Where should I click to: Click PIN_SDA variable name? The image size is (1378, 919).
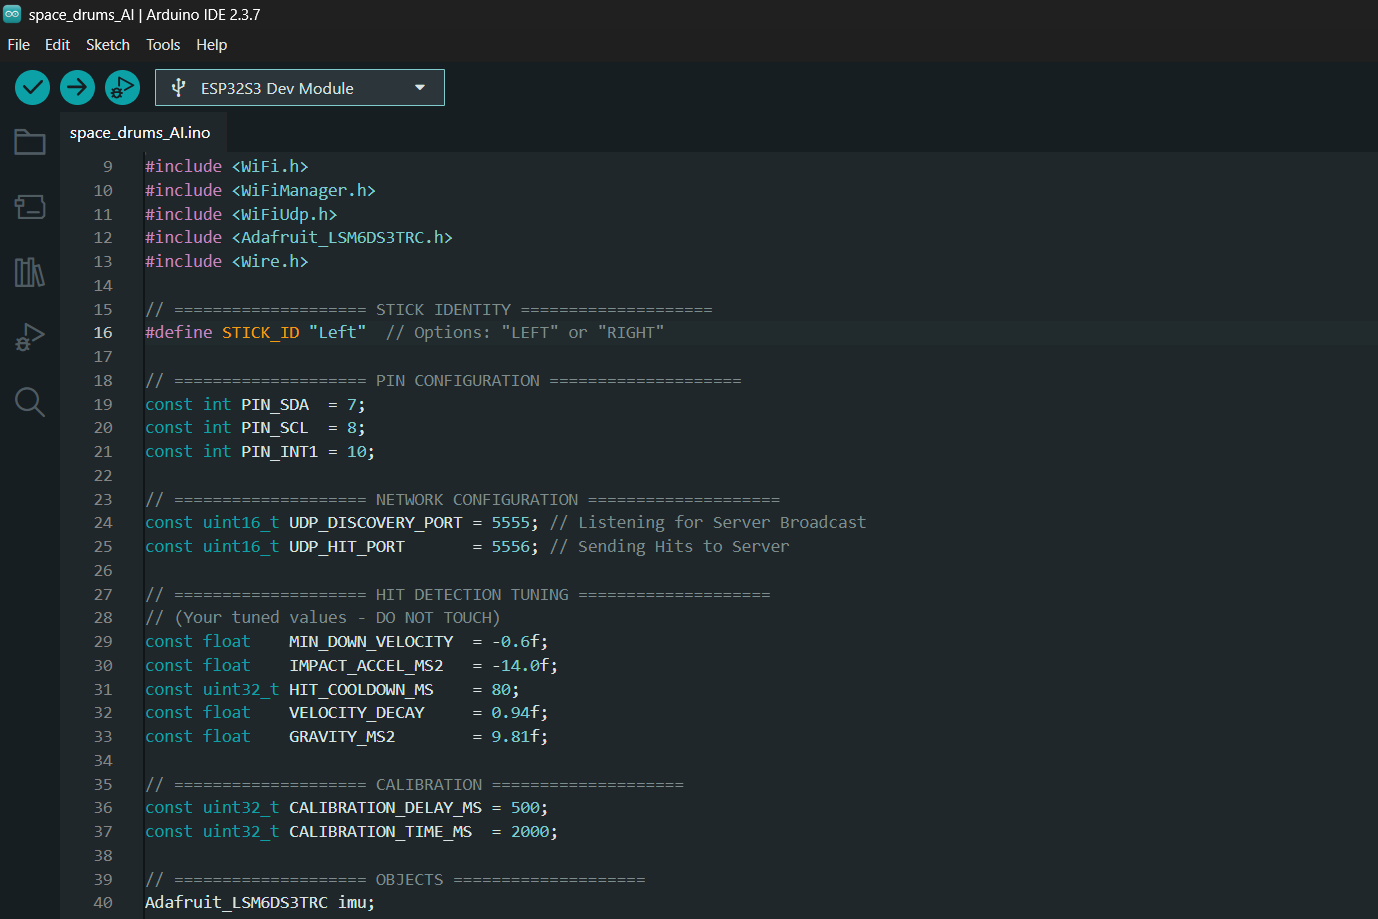point(275,405)
